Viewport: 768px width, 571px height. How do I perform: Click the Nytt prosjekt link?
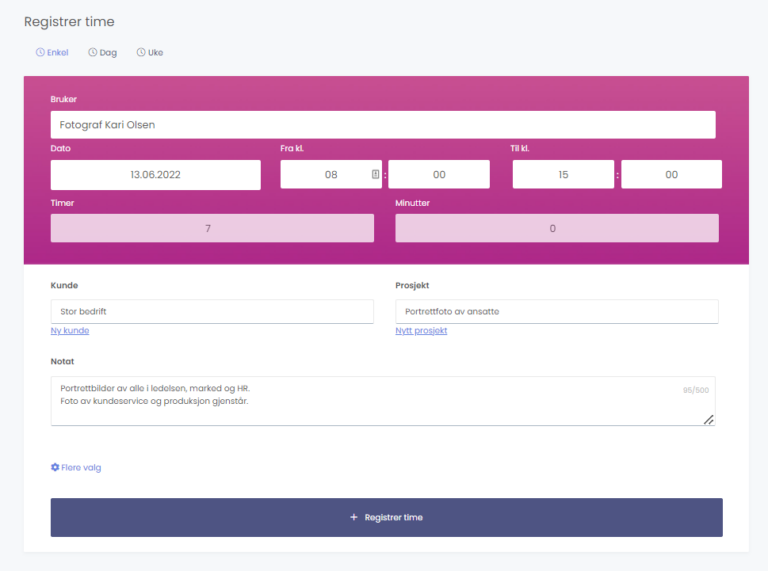pos(421,330)
